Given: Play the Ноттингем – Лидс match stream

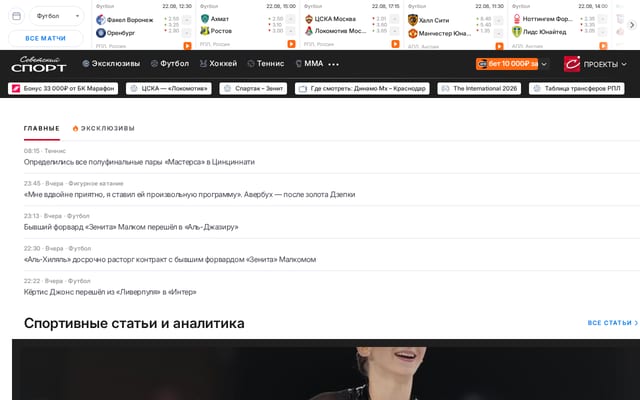Looking at the screenshot, I should [x=603, y=46].
